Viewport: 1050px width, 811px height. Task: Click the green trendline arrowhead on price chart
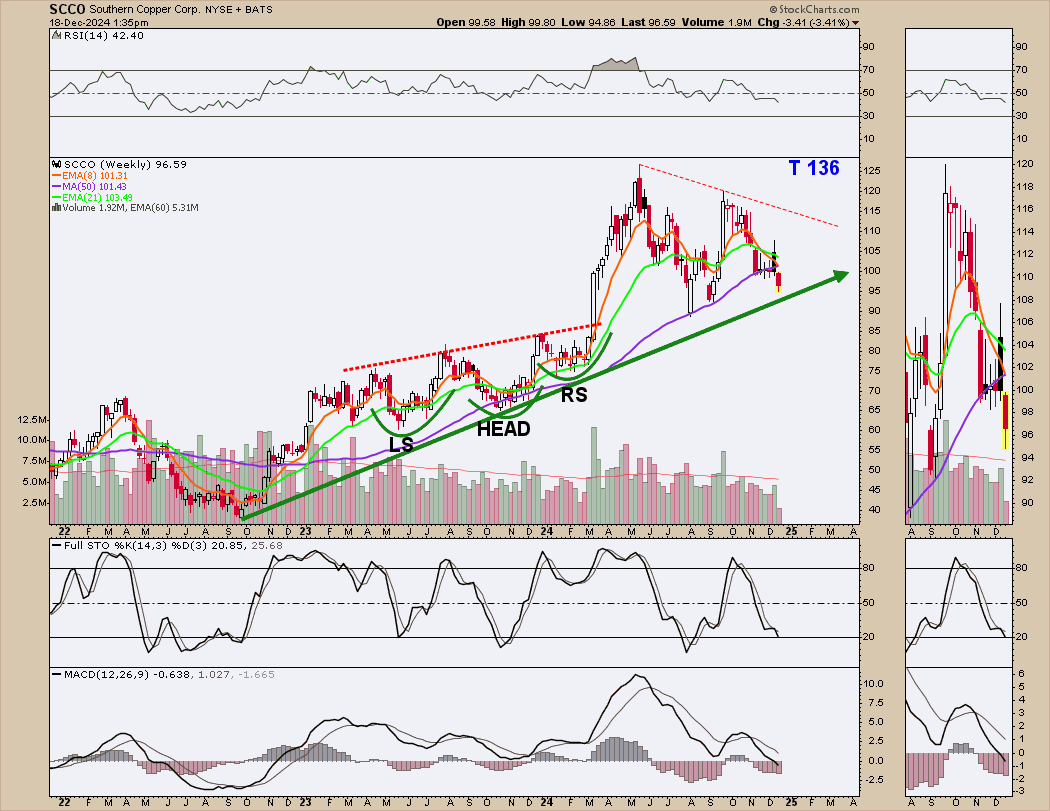840,275
